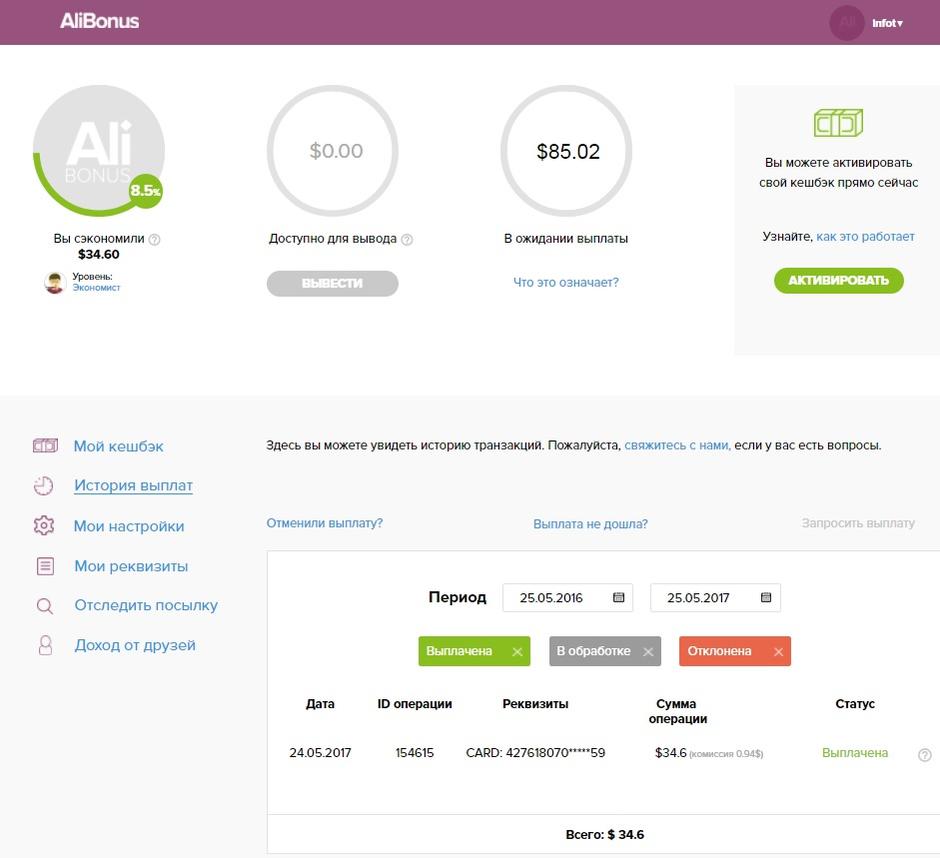The width and height of the screenshot is (940, 858).
Task: Open calendar icon for end date 25.05.2017
Action: tap(766, 597)
